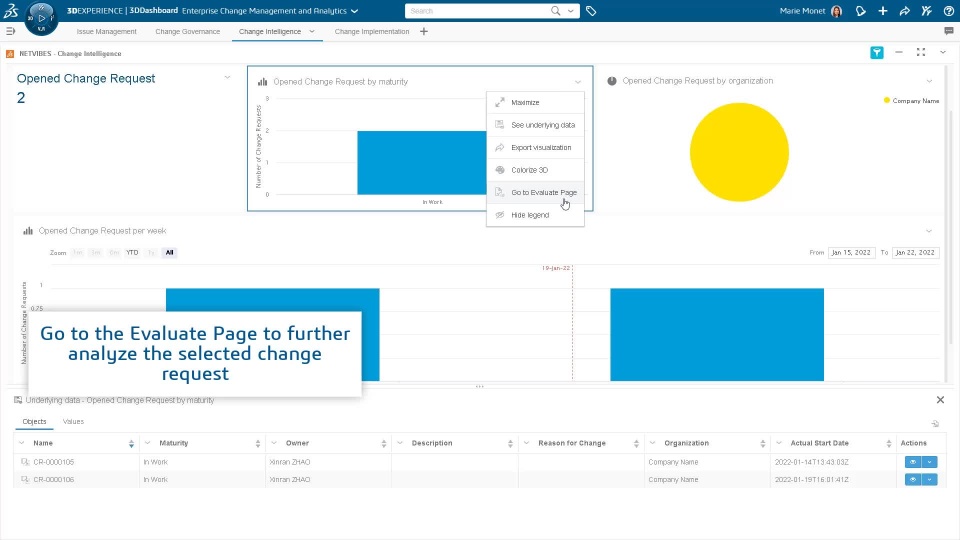Open the 3DEXPERIENCE compass
The height and width of the screenshot is (540, 960).
click(x=41, y=18)
